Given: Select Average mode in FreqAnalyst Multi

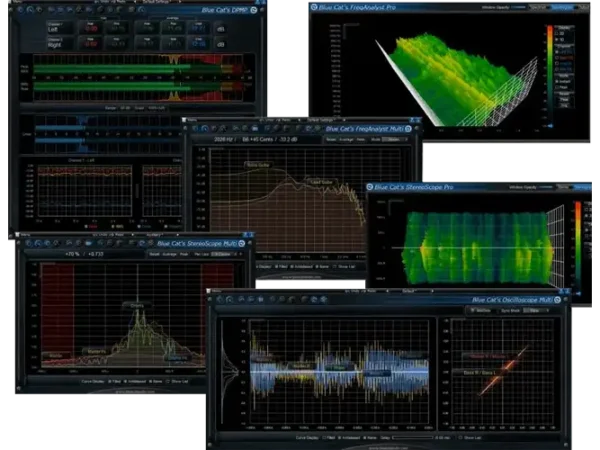Looking at the screenshot, I should click(x=346, y=140).
